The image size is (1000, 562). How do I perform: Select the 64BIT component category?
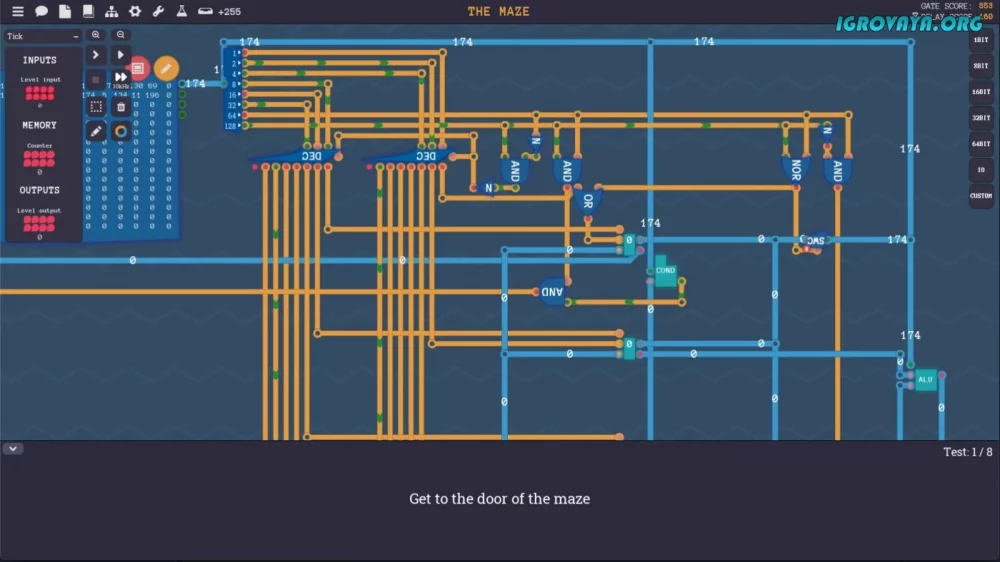point(981,144)
